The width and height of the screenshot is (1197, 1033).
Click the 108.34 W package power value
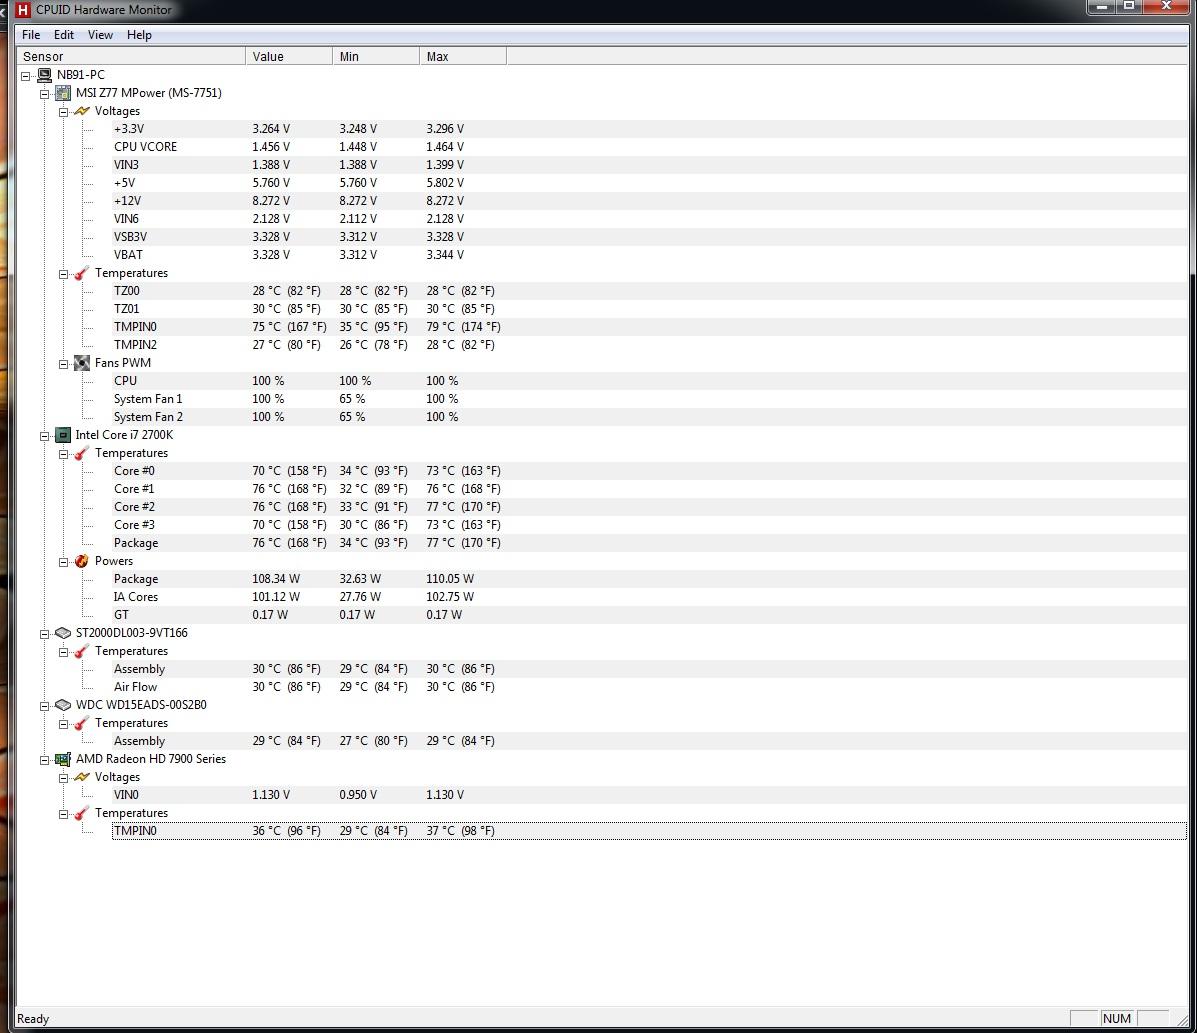[276, 579]
